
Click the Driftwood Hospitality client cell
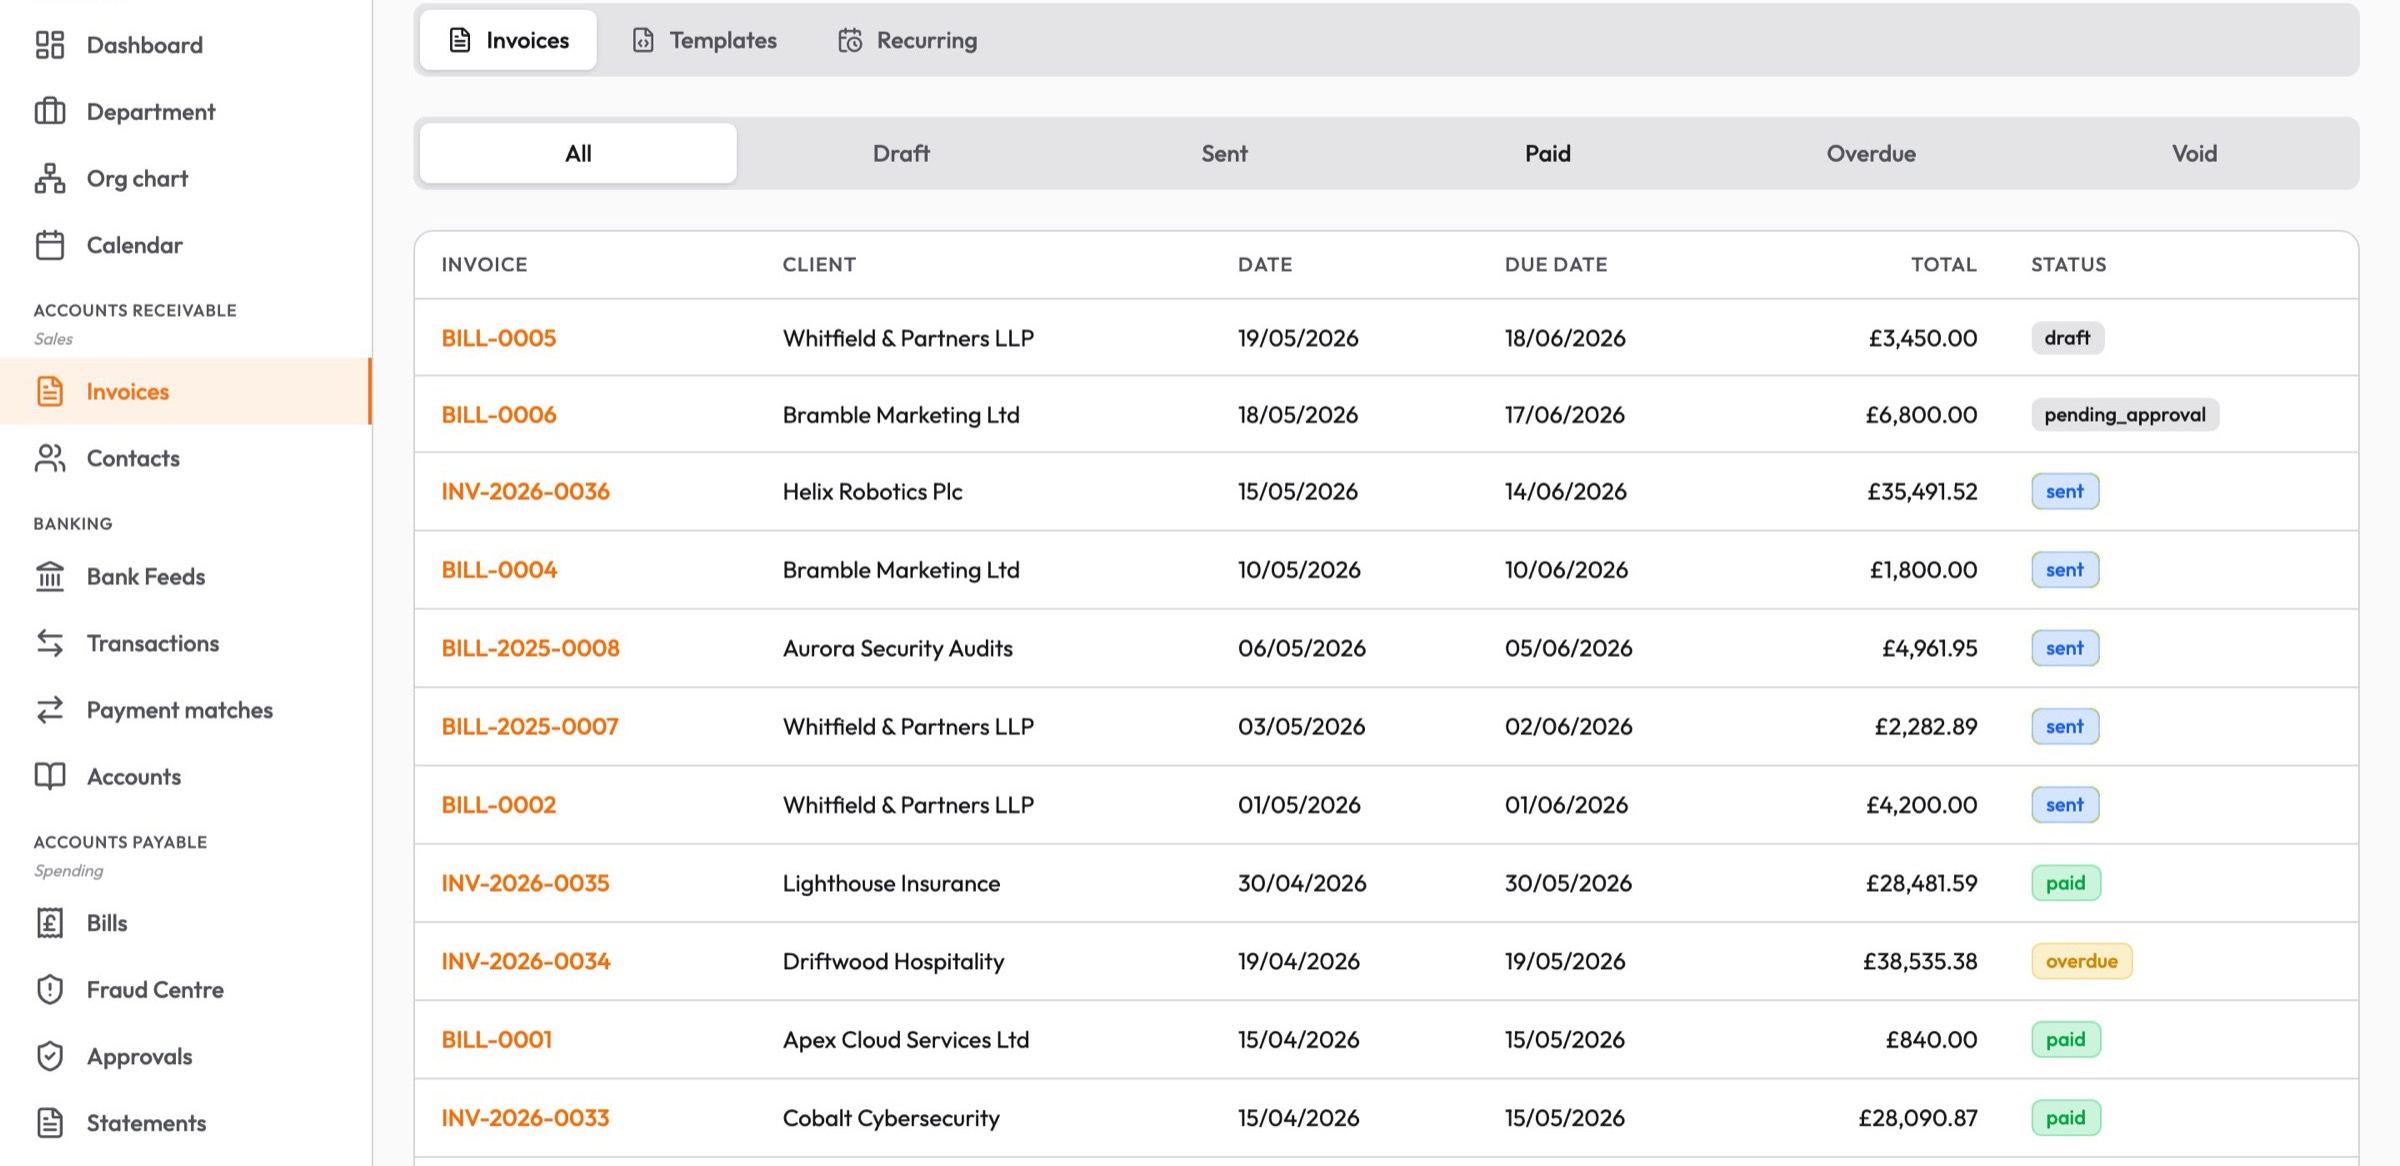[893, 961]
